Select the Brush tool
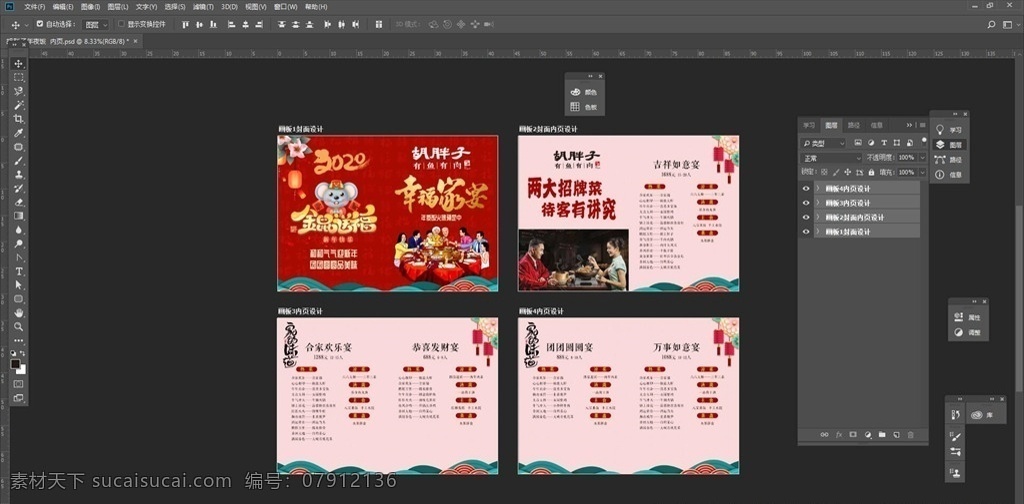Screen dimensions: 1024x504 coord(19,161)
